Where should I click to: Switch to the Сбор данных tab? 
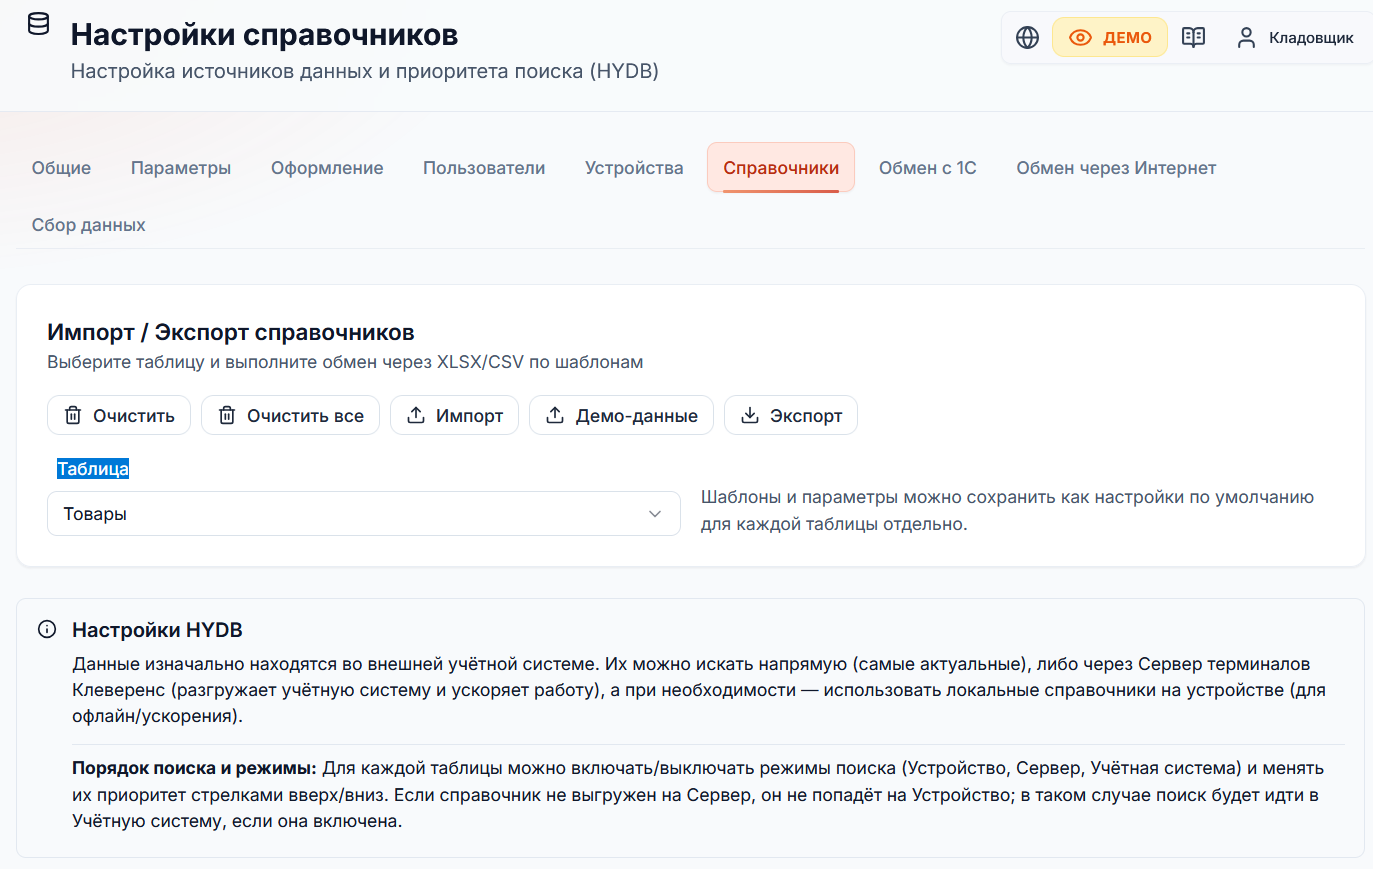pos(89,225)
